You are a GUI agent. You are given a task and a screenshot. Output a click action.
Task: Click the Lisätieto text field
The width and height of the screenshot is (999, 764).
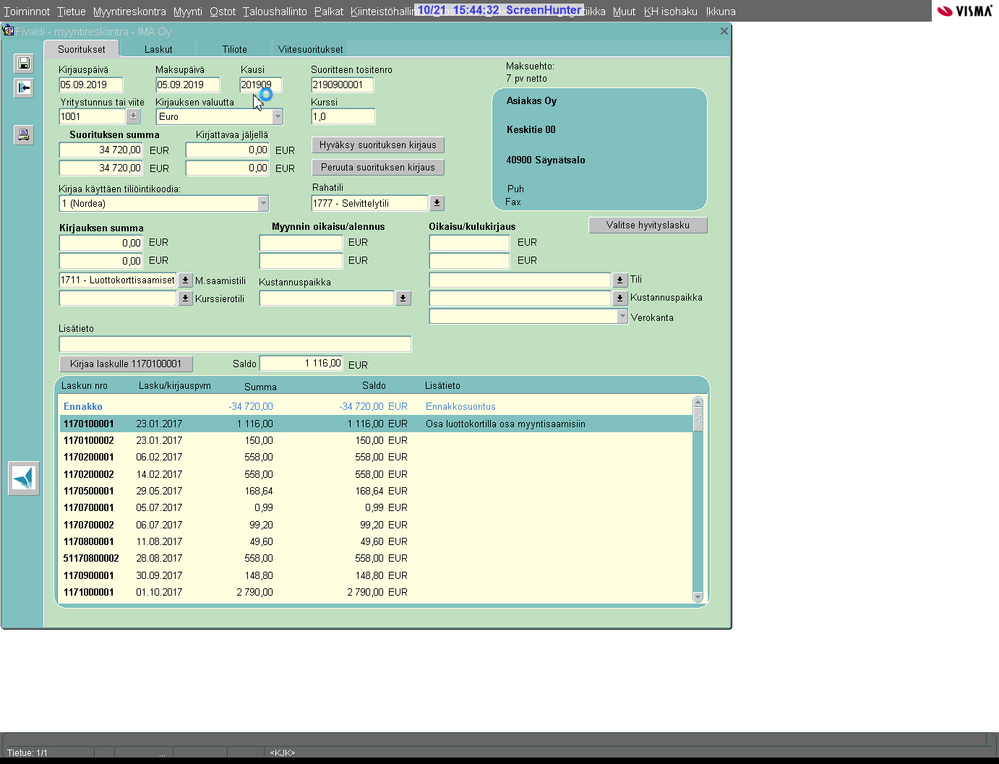[235, 344]
